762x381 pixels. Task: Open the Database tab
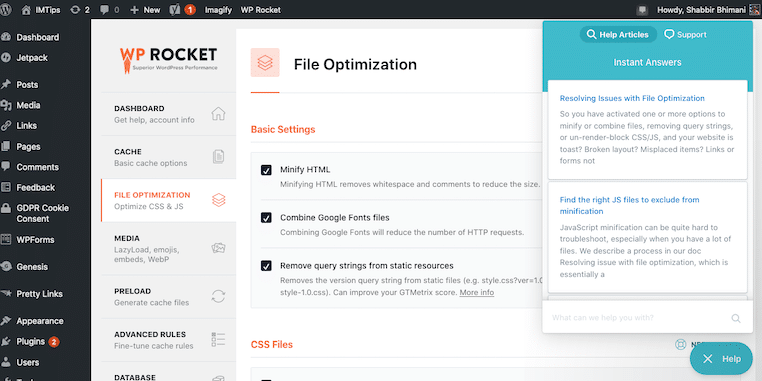169,372
